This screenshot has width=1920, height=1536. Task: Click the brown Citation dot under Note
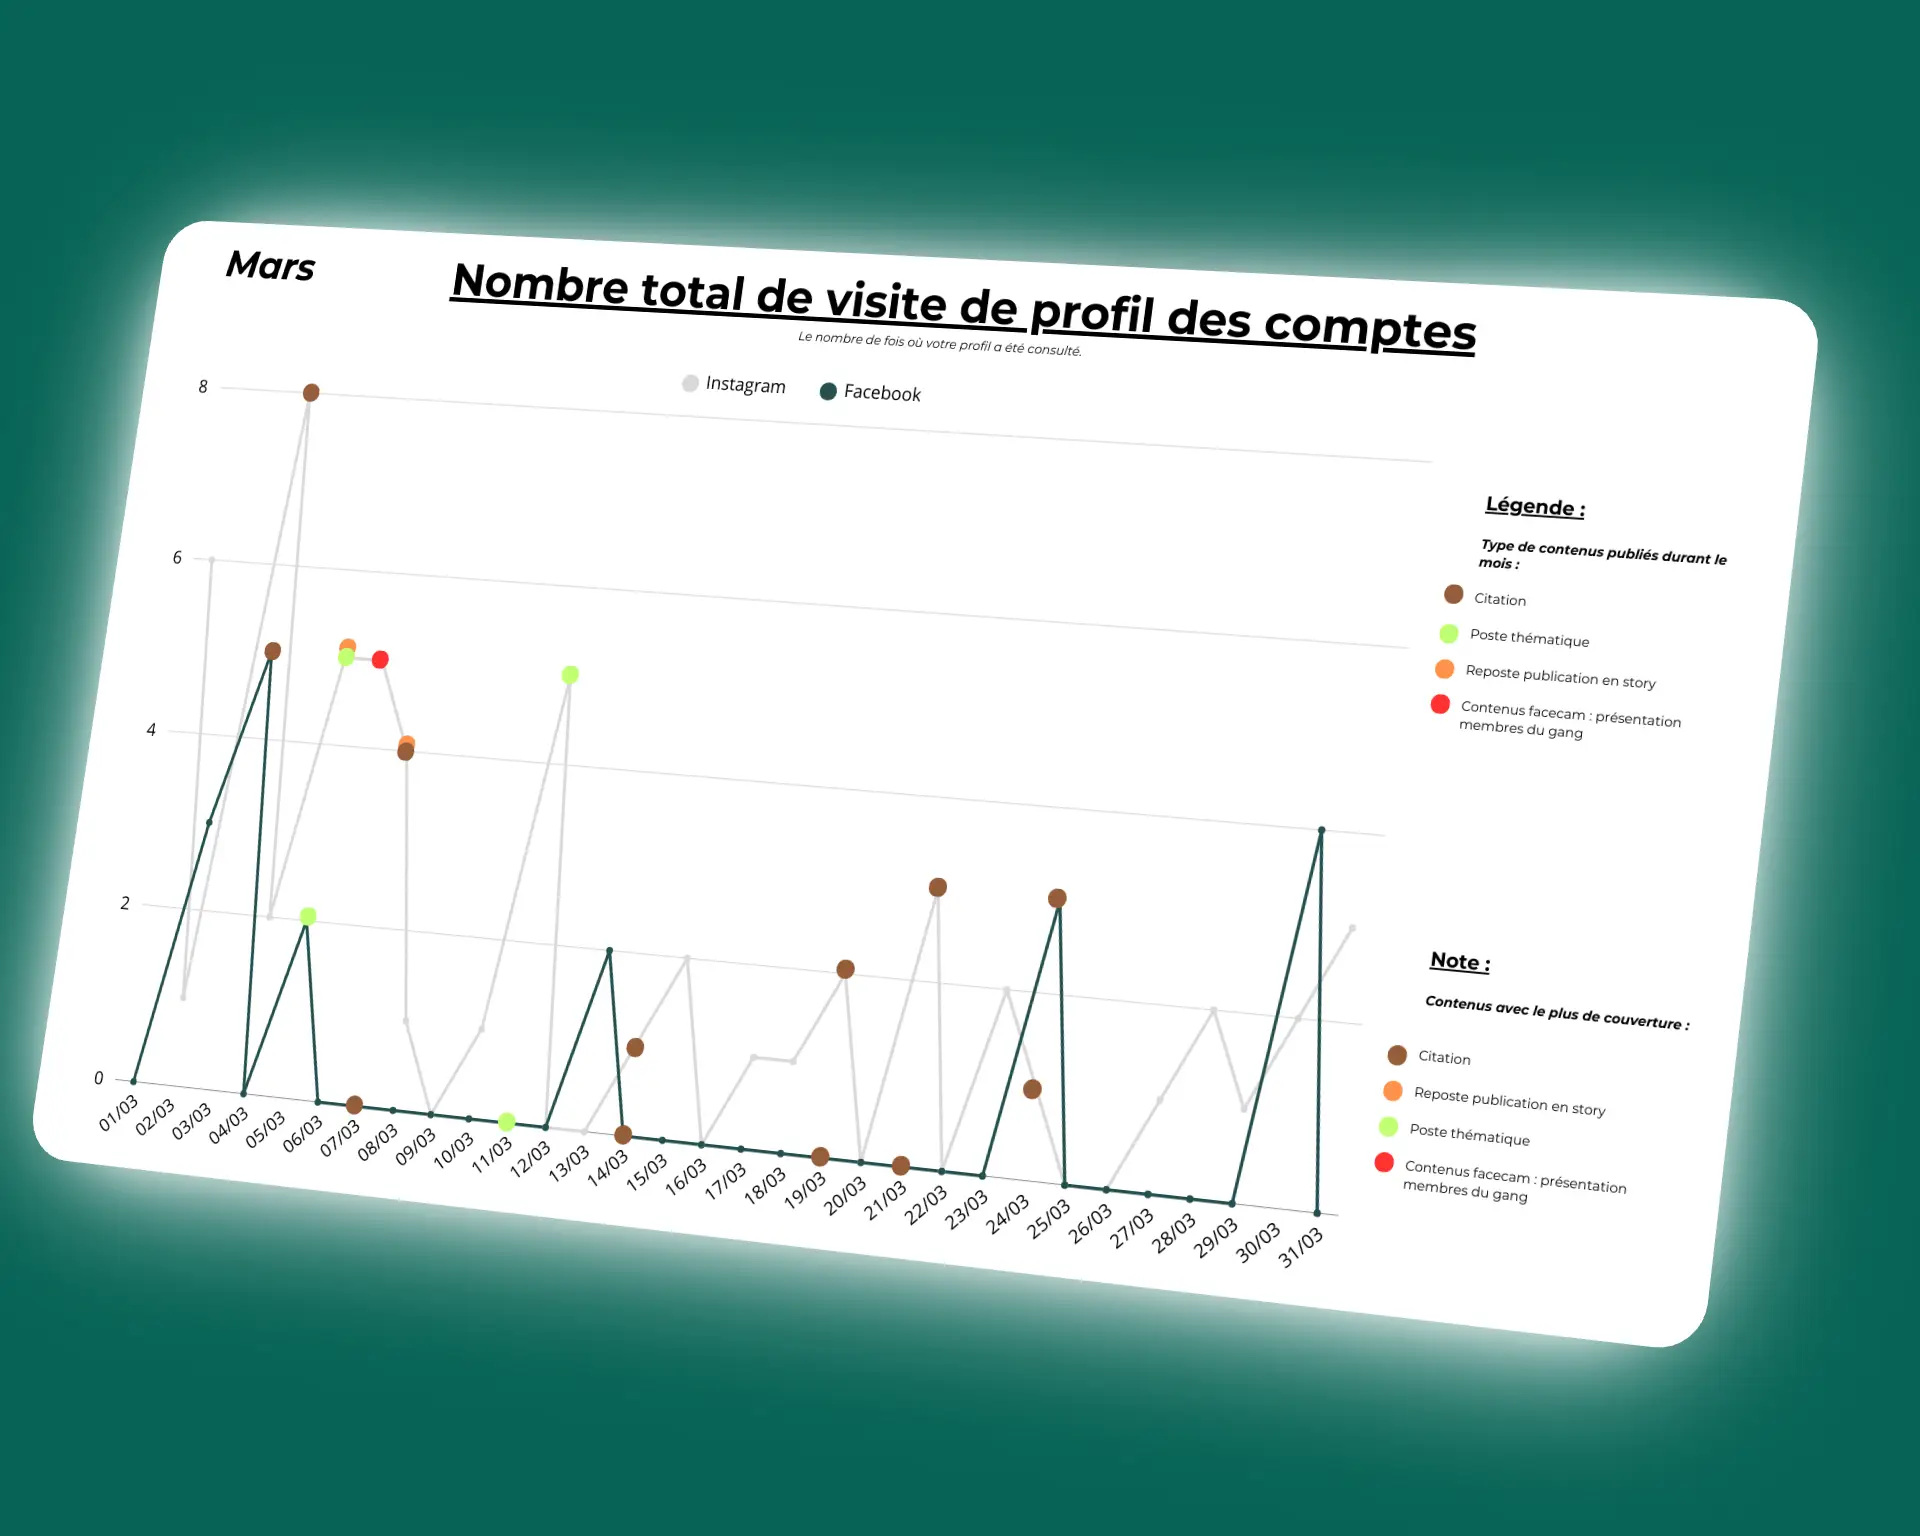click(x=1397, y=1055)
